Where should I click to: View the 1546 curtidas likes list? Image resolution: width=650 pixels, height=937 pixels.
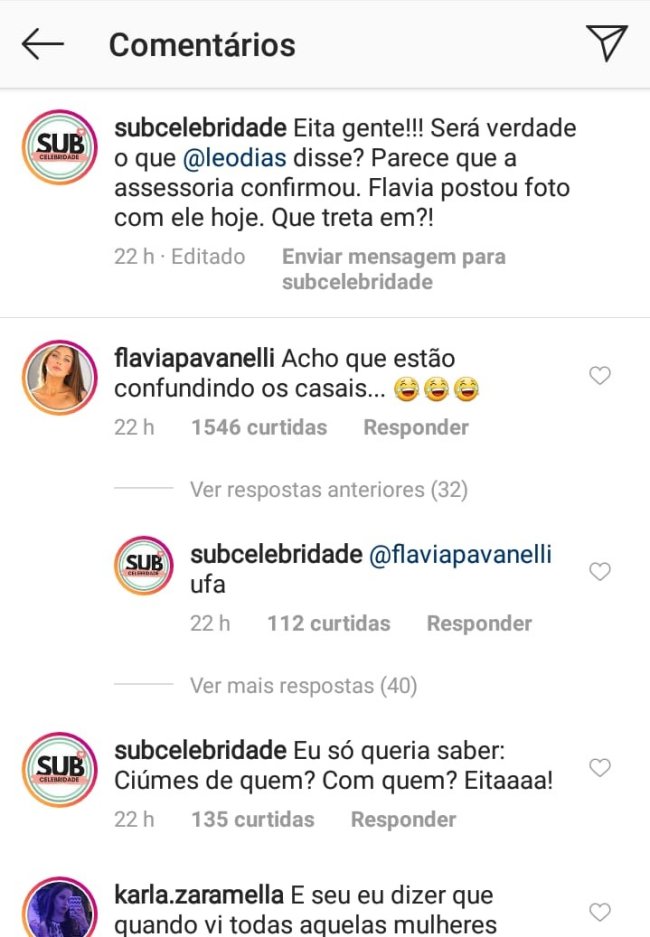259,427
